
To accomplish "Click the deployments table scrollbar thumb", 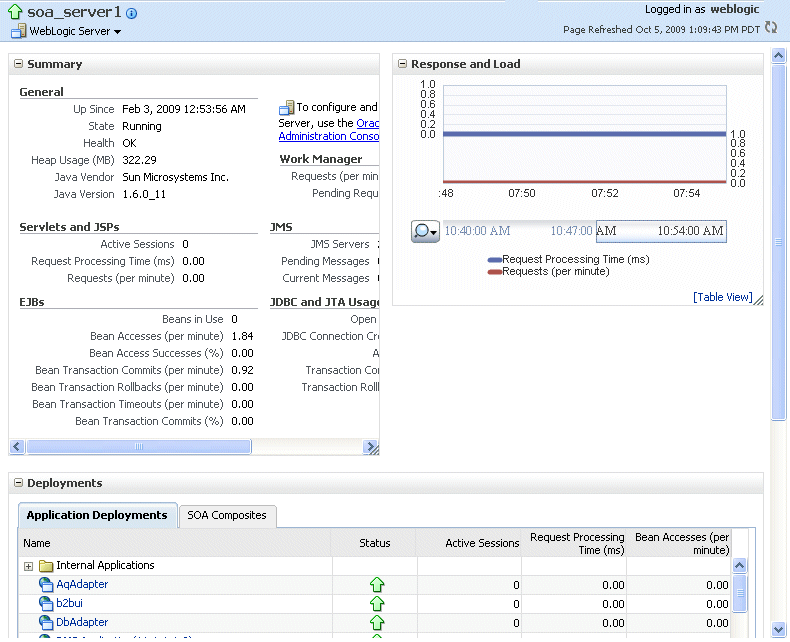I will [739, 593].
